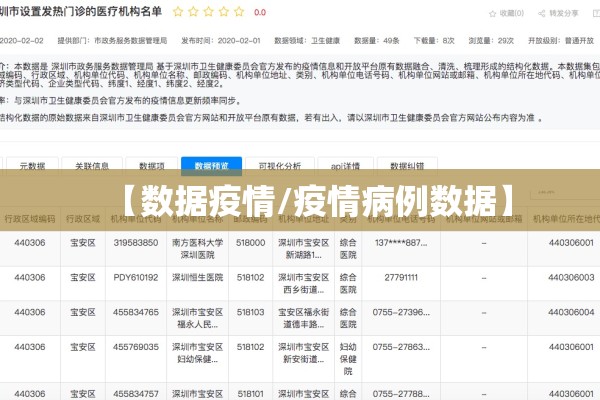Screen dimensions: 600x400
Task: Rate the dataset two stars
Action: pyautogui.click(x=193, y=11)
